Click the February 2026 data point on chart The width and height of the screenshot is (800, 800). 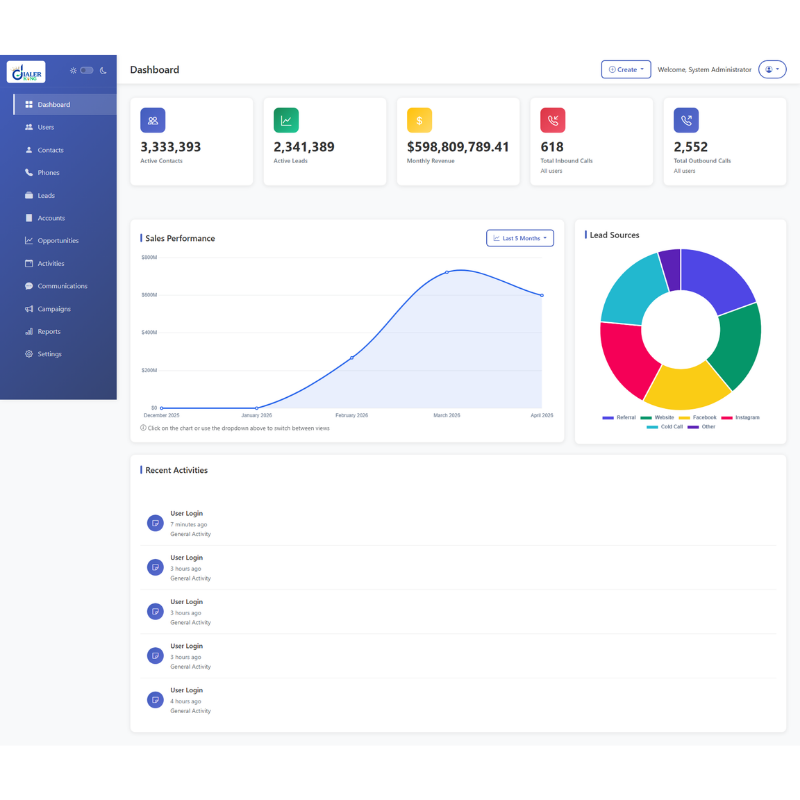click(352, 358)
